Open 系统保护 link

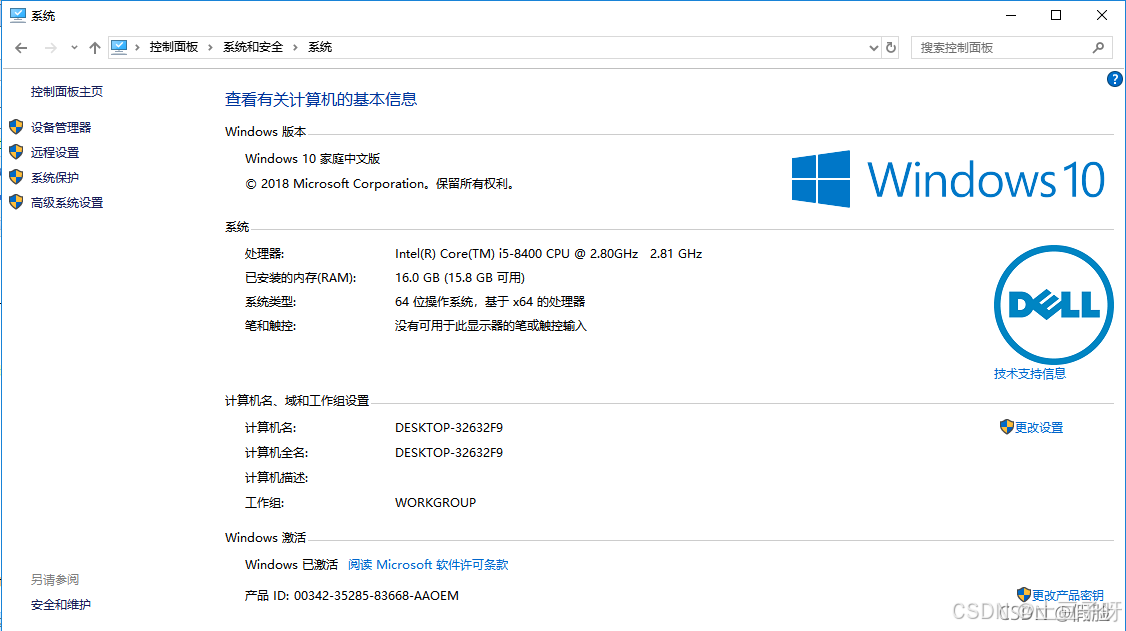tap(55, 177)
